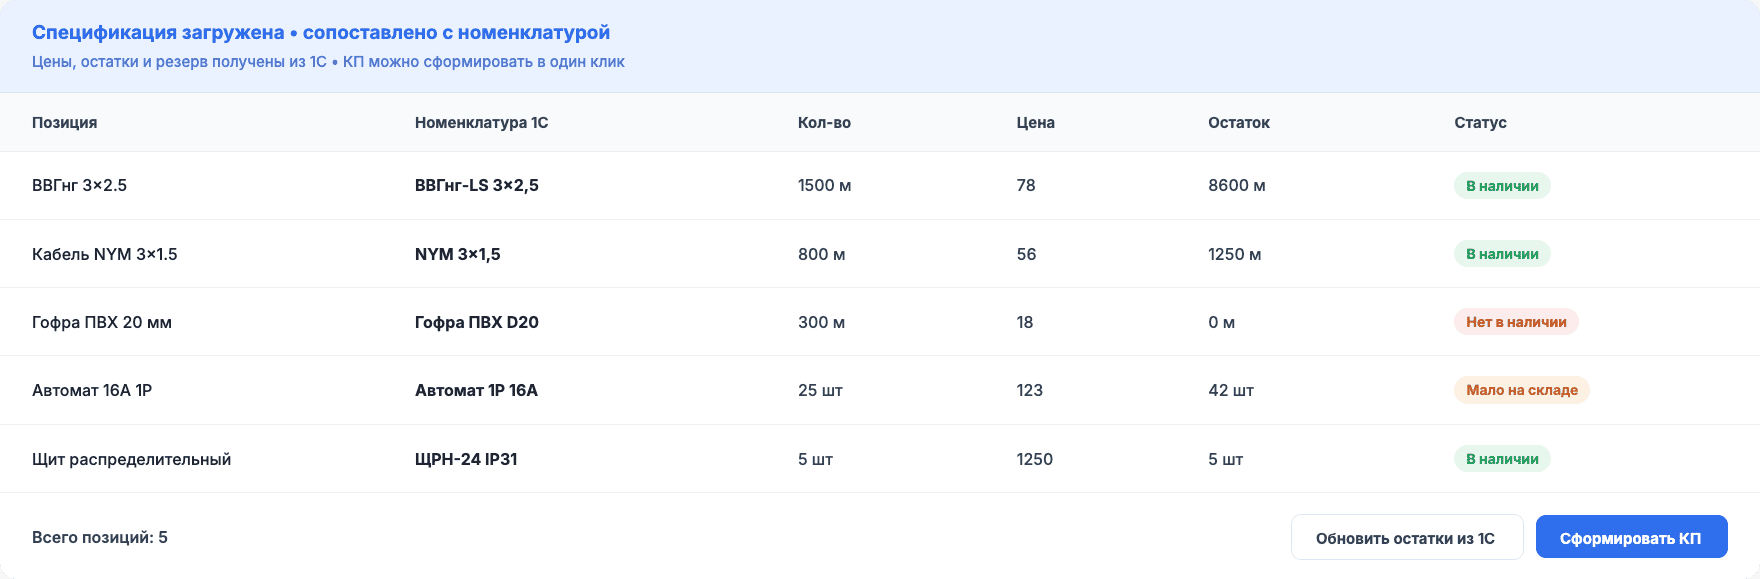
Task: Sort by the Позиция column header
Action: coord(65,122)
